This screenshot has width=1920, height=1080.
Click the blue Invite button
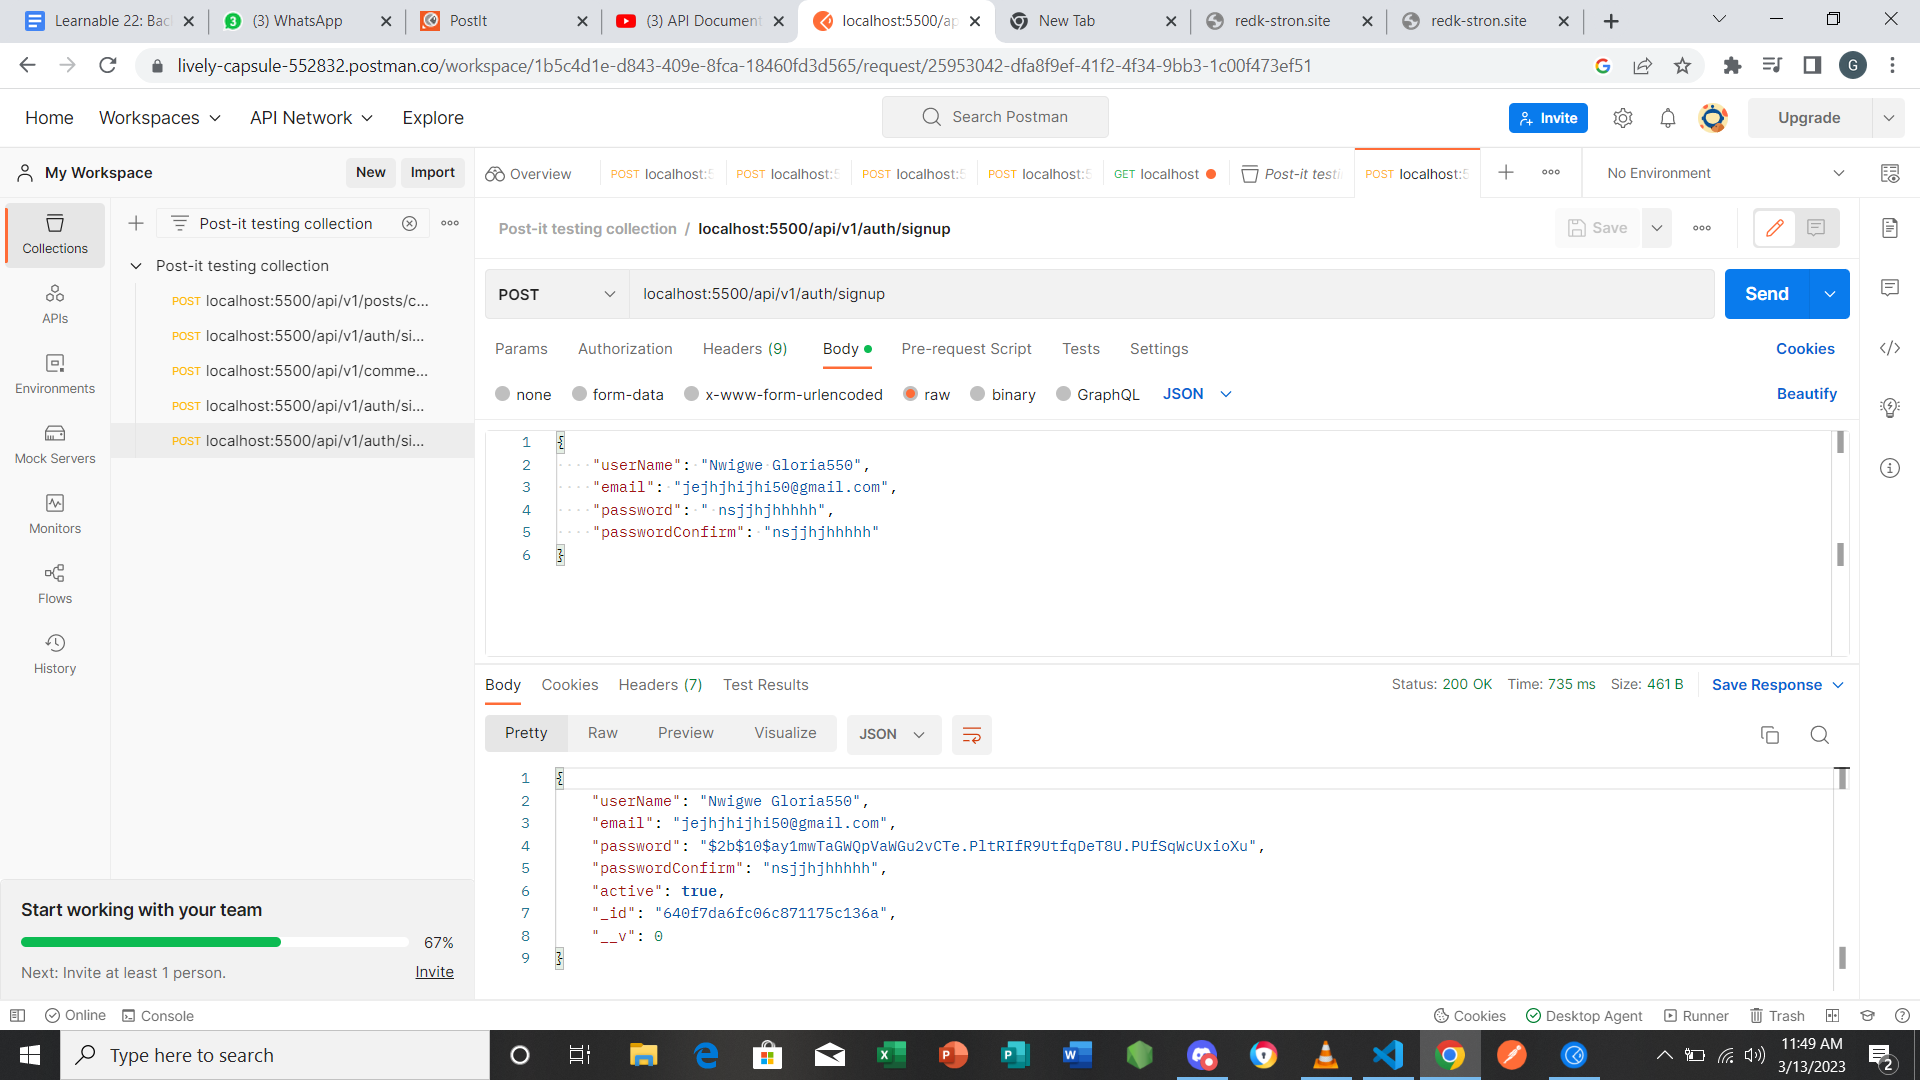(1548, 118)
